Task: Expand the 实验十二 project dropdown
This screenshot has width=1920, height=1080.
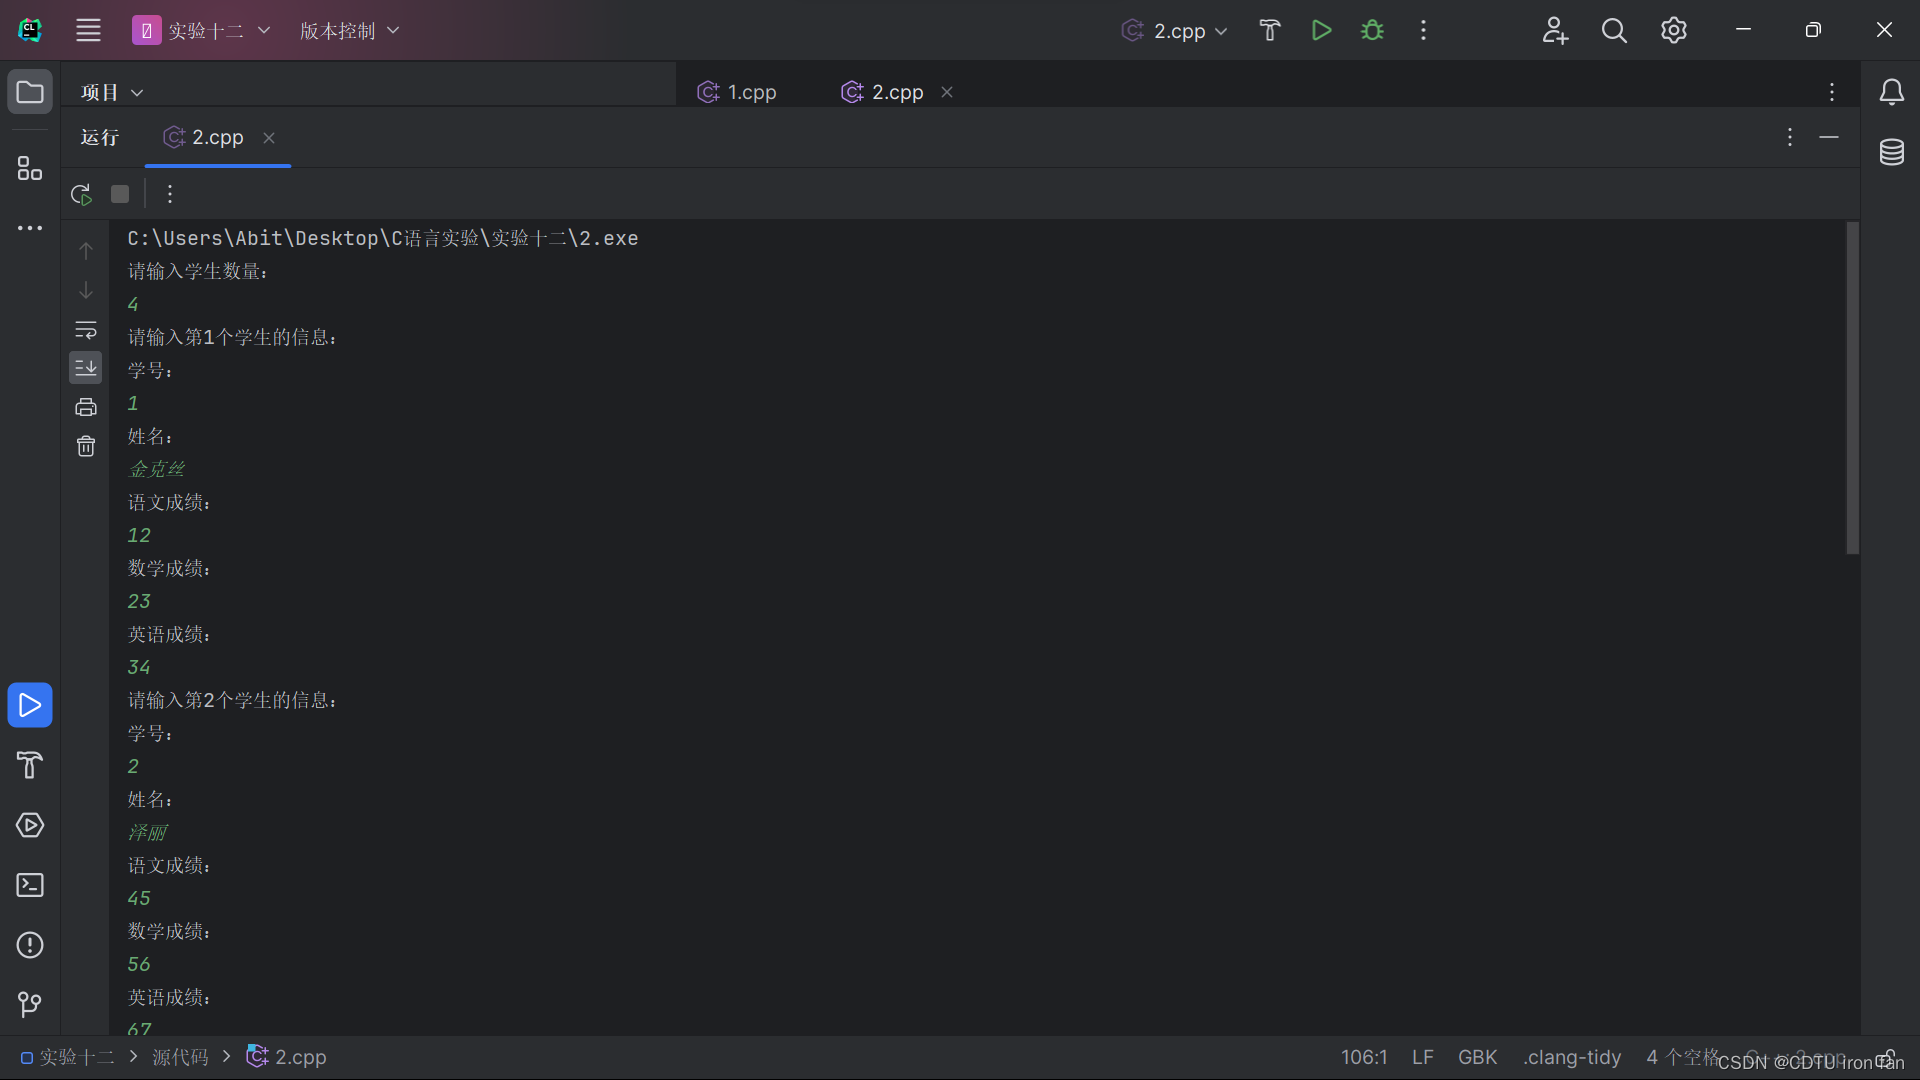Action: pos(203,31)
